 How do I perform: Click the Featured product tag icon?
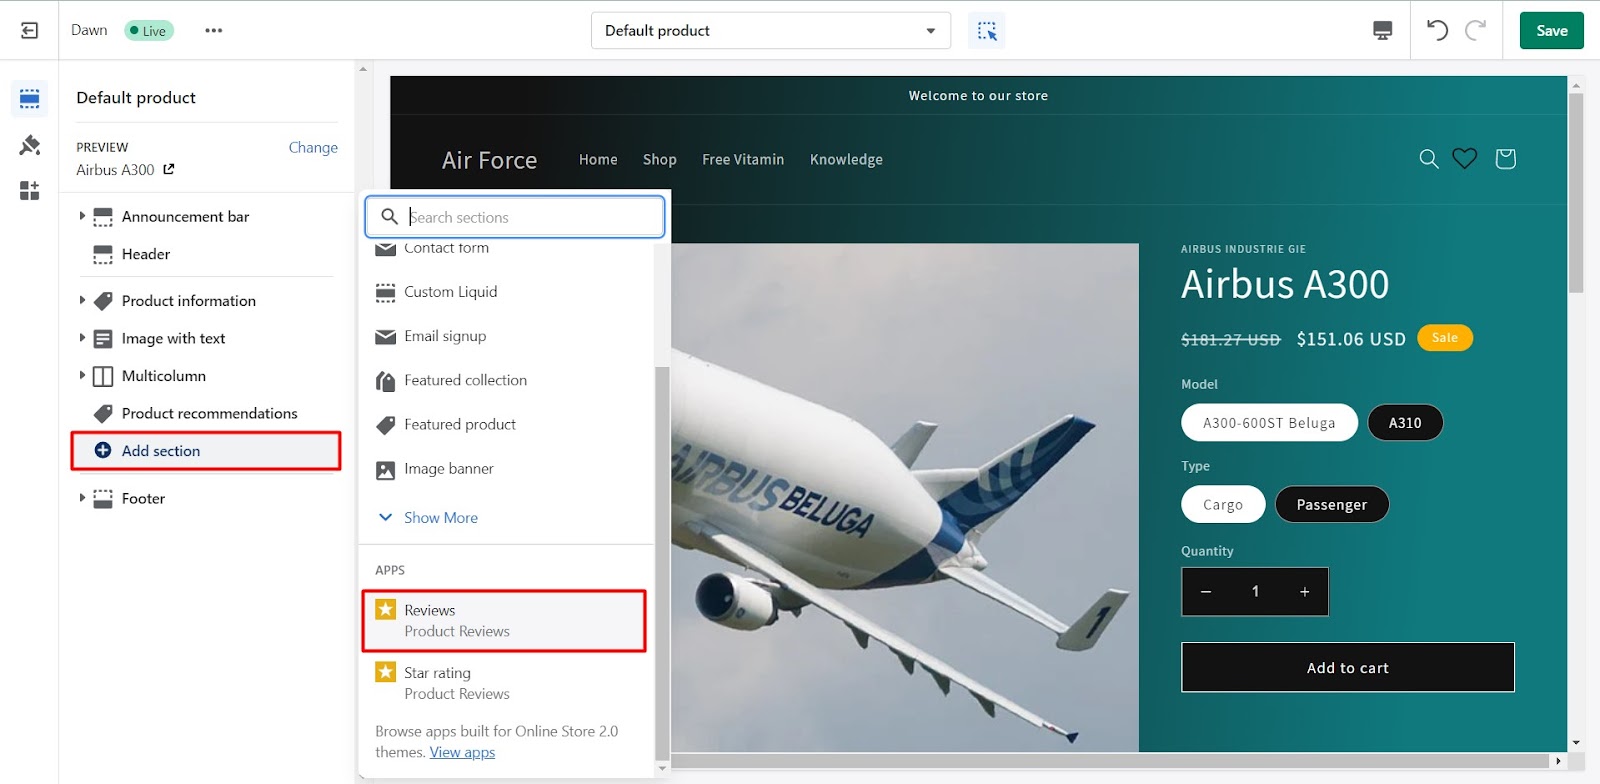385,425
